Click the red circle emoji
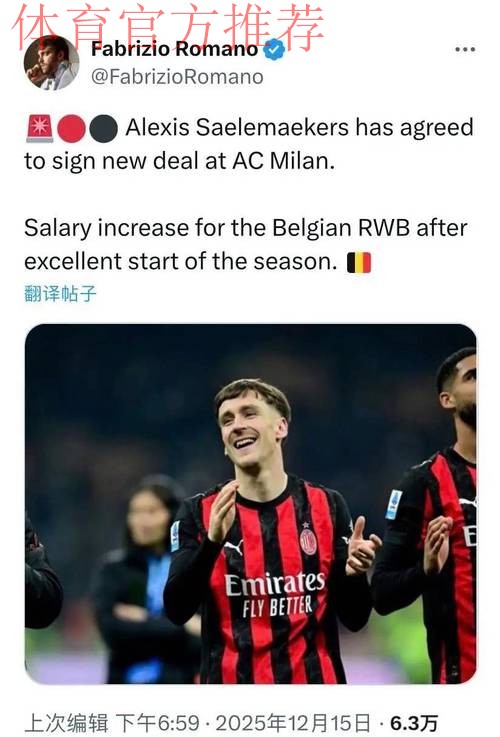The image size is (500, 737). pyautogui.click(x=71, y=128)
